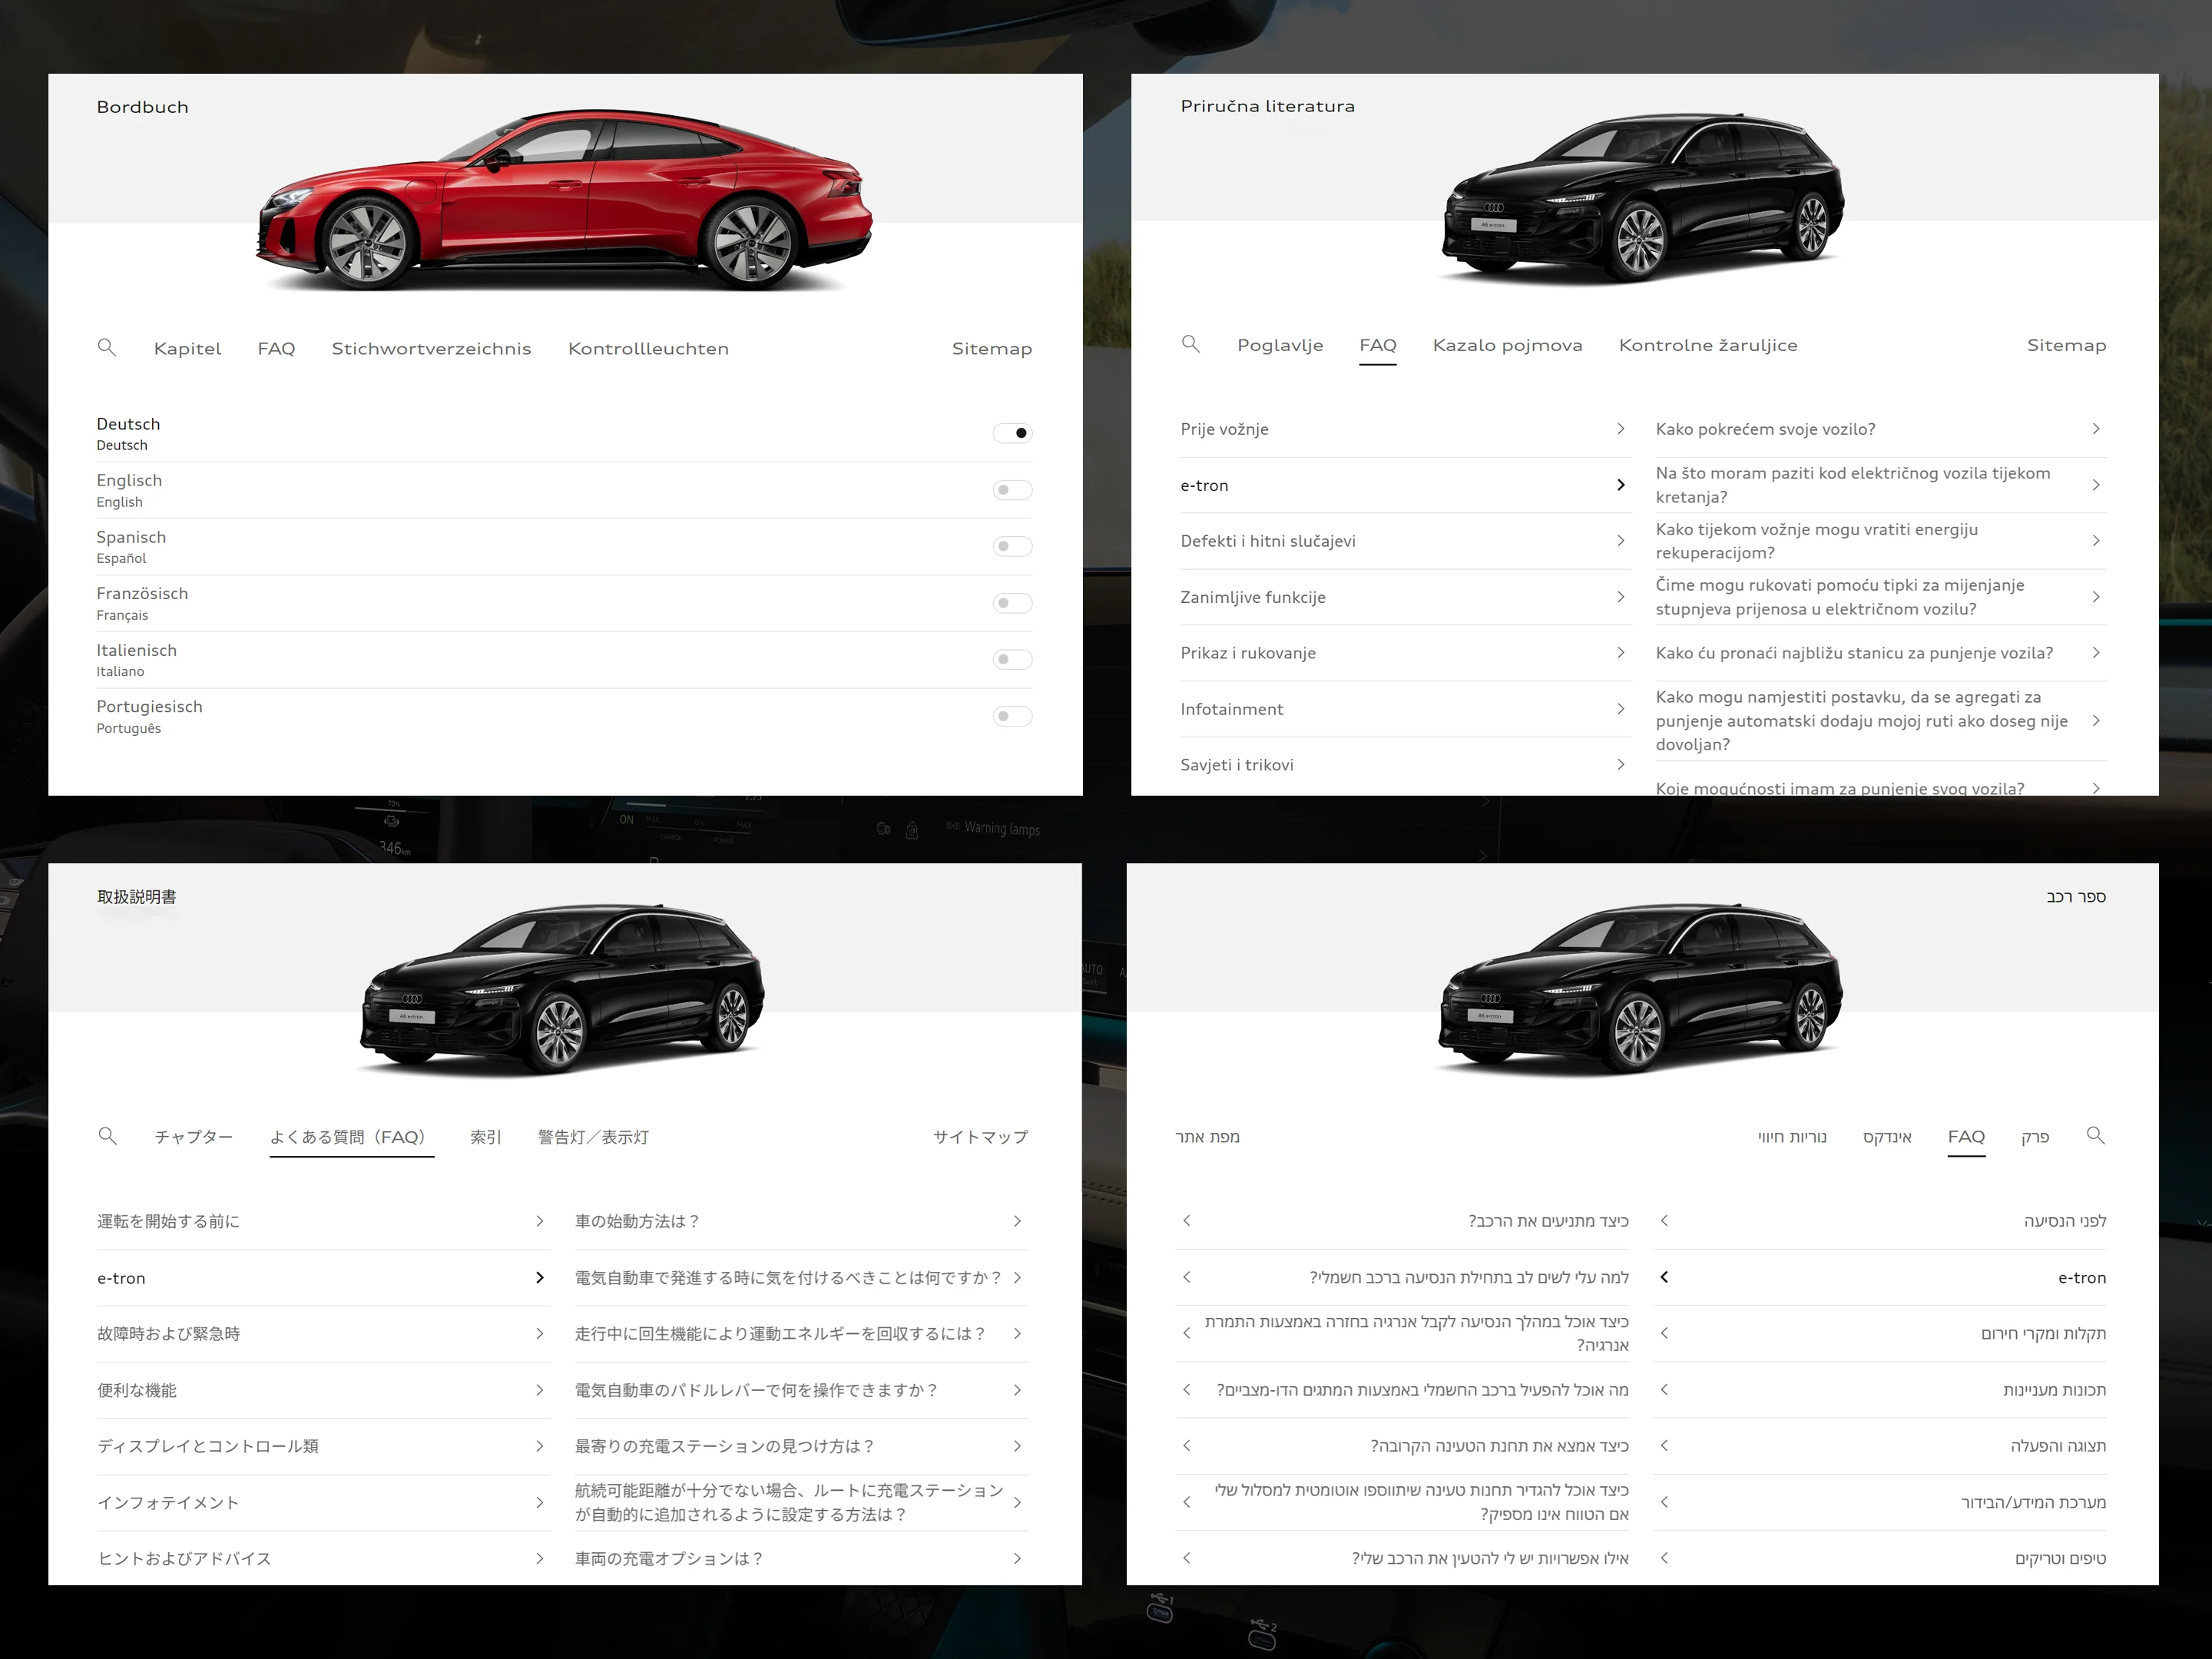Open the 'Kazalo pojmova' tab
The width and height of the screenshot is (2212, 1659).
pyautogui.click(x=1507, y=345)
